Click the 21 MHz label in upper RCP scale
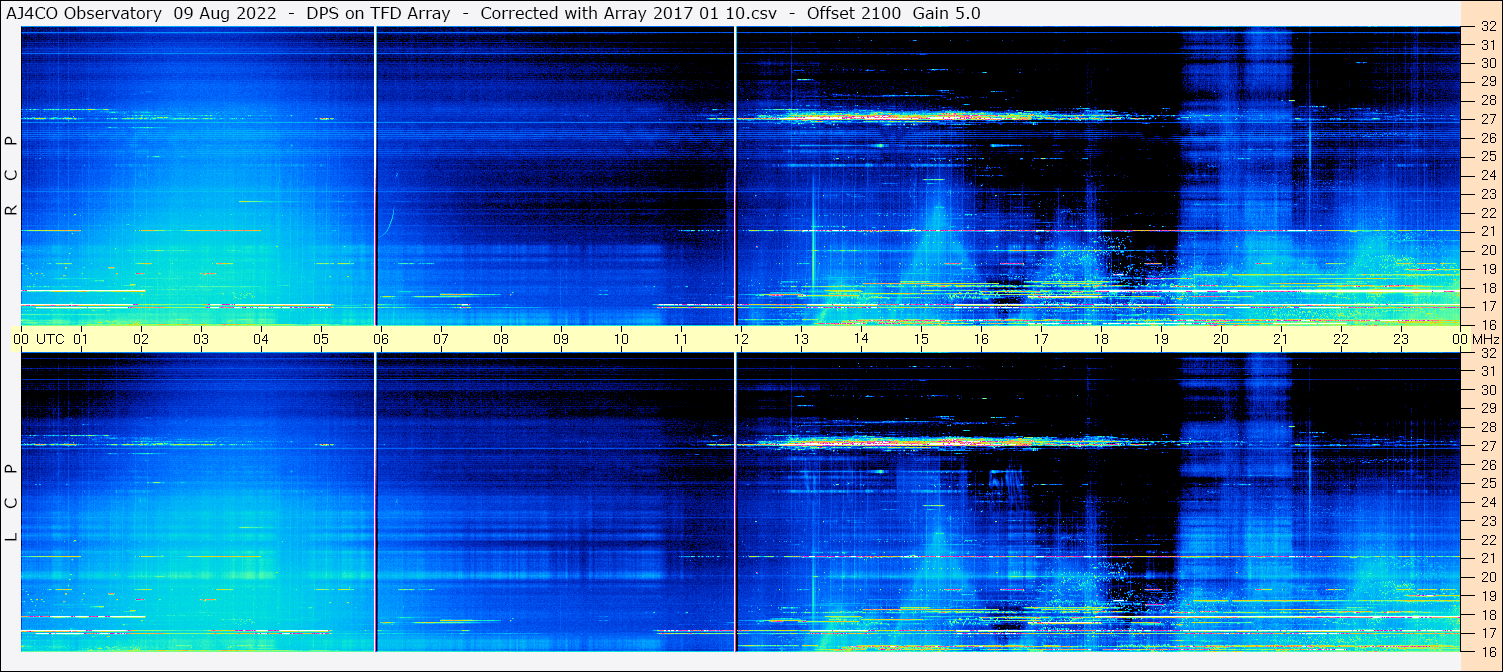The image size is (1503, 672). click(x=1487, y=231)
